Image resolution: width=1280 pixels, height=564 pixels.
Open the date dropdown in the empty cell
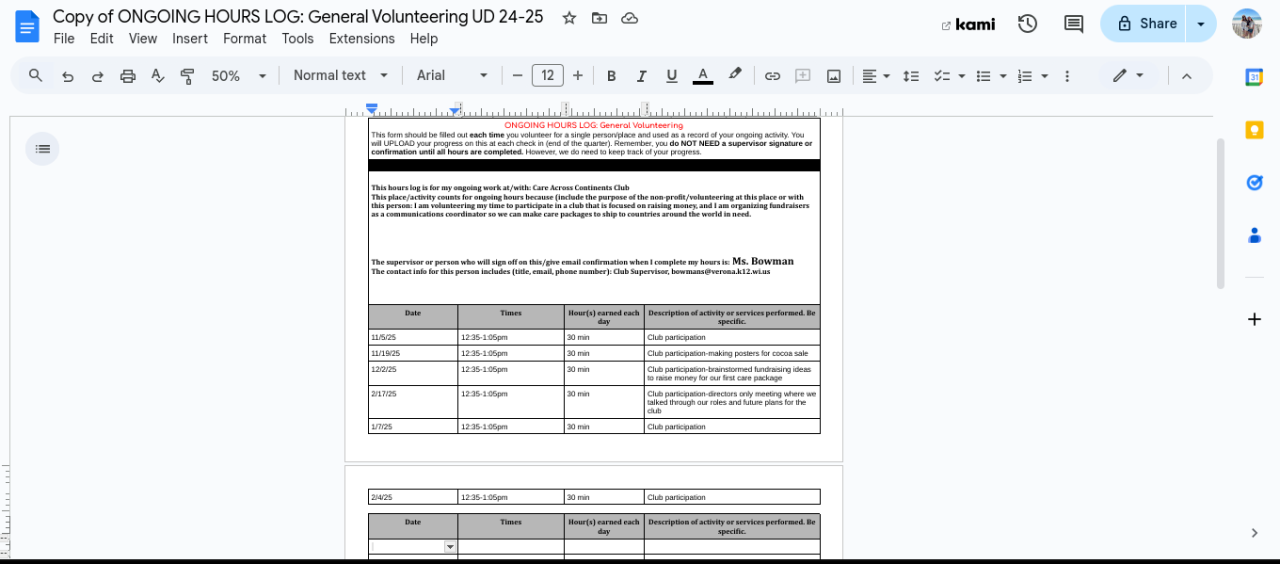pos(450,547)
